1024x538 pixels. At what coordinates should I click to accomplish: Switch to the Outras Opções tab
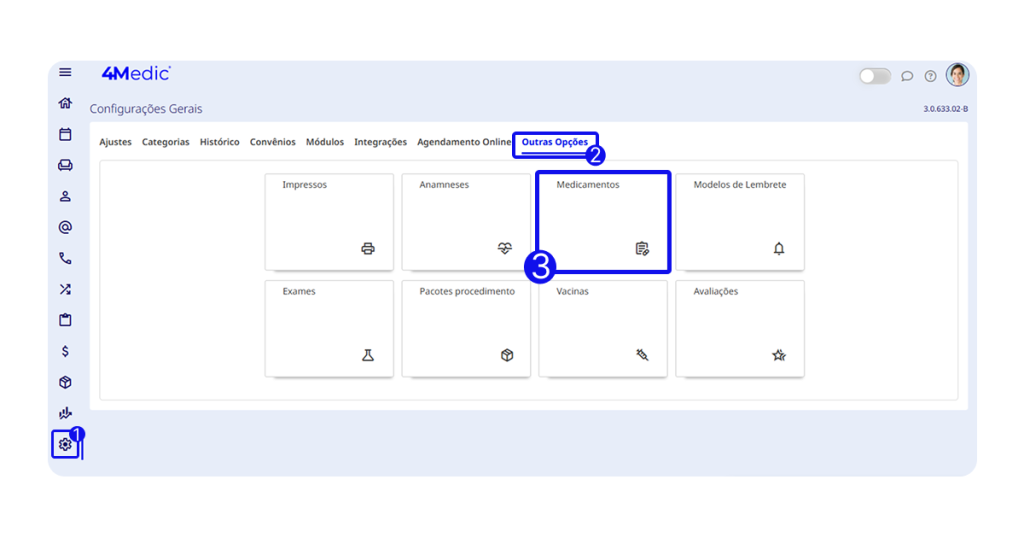pos(555,142)
